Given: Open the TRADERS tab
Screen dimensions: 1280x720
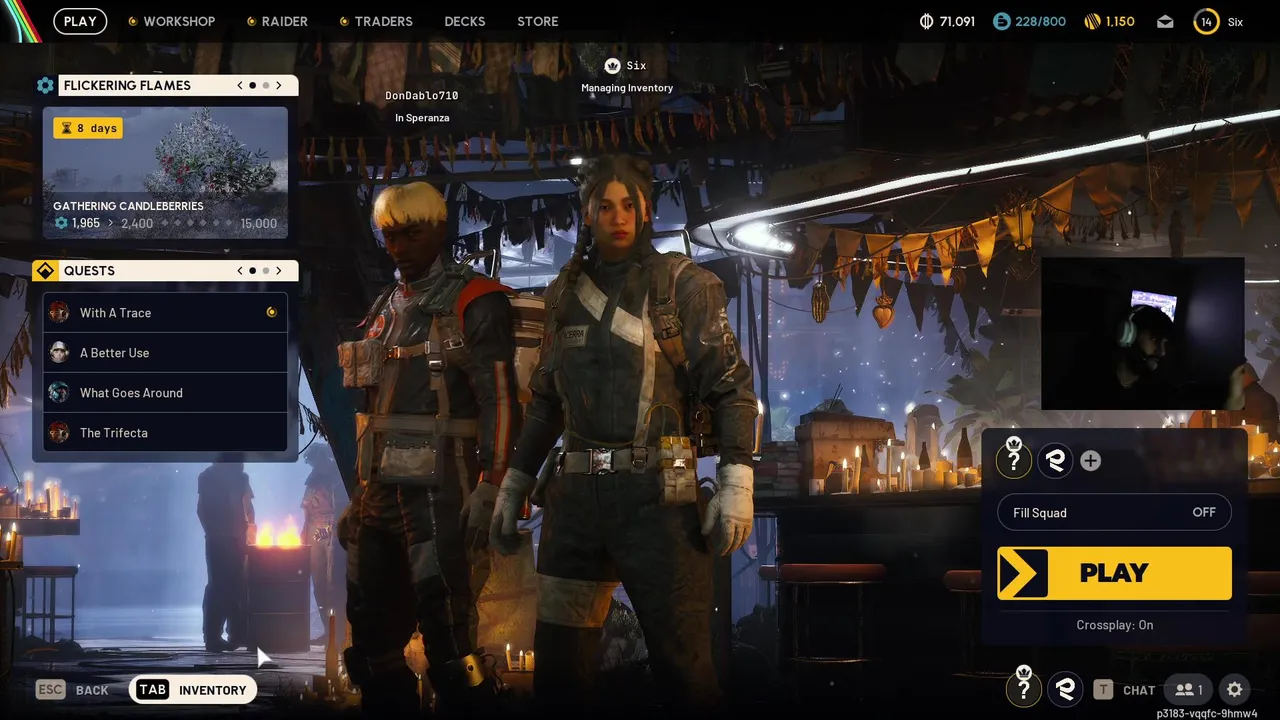Looking at the screenshot, I should (x=376, y=21).
